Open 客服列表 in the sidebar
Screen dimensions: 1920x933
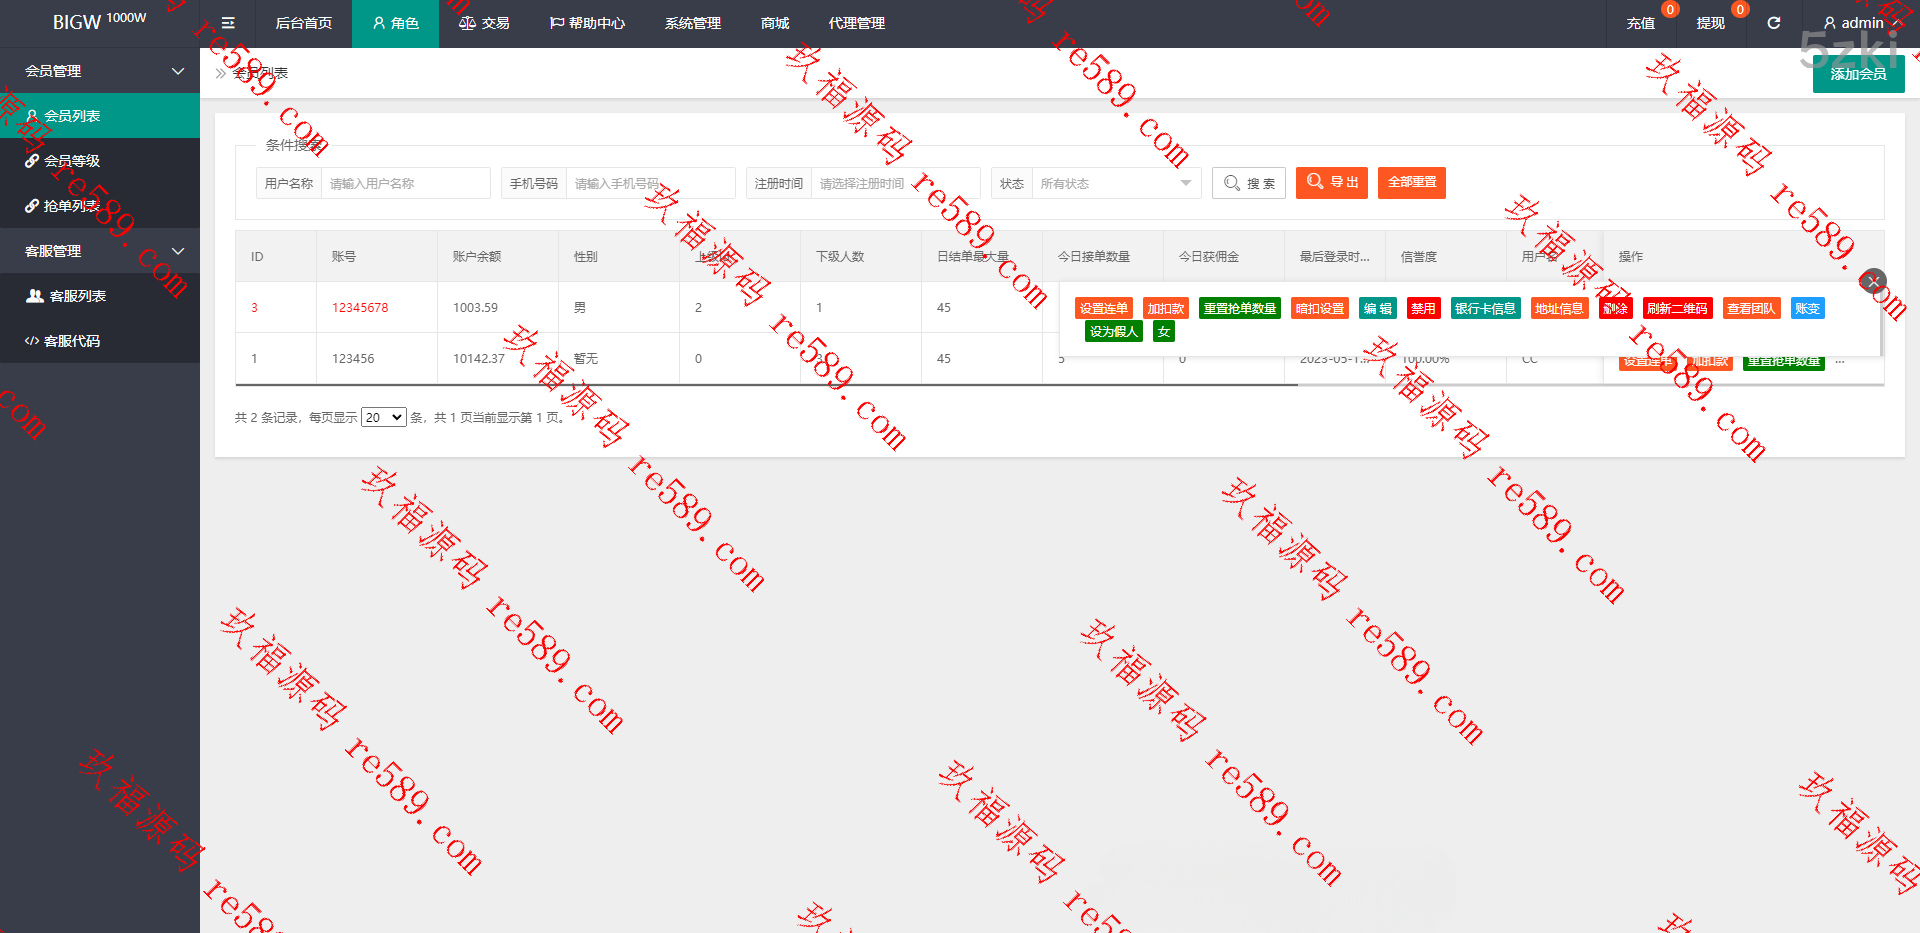(77, 296)
